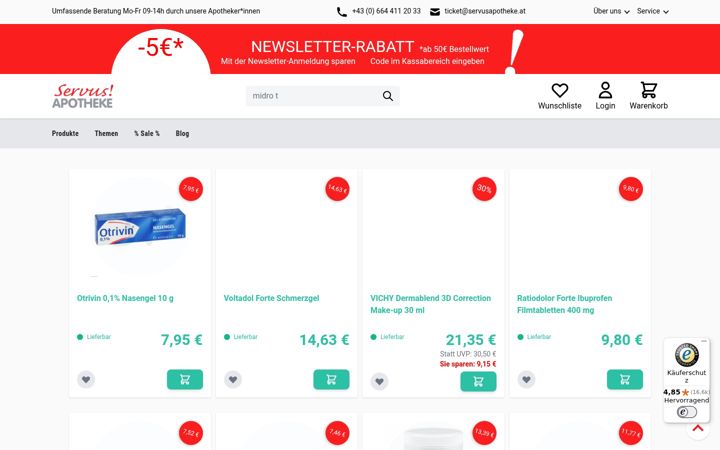Open the Produkte menu
The height and width of the screenshot is (450, 720).
pos(65,134)
